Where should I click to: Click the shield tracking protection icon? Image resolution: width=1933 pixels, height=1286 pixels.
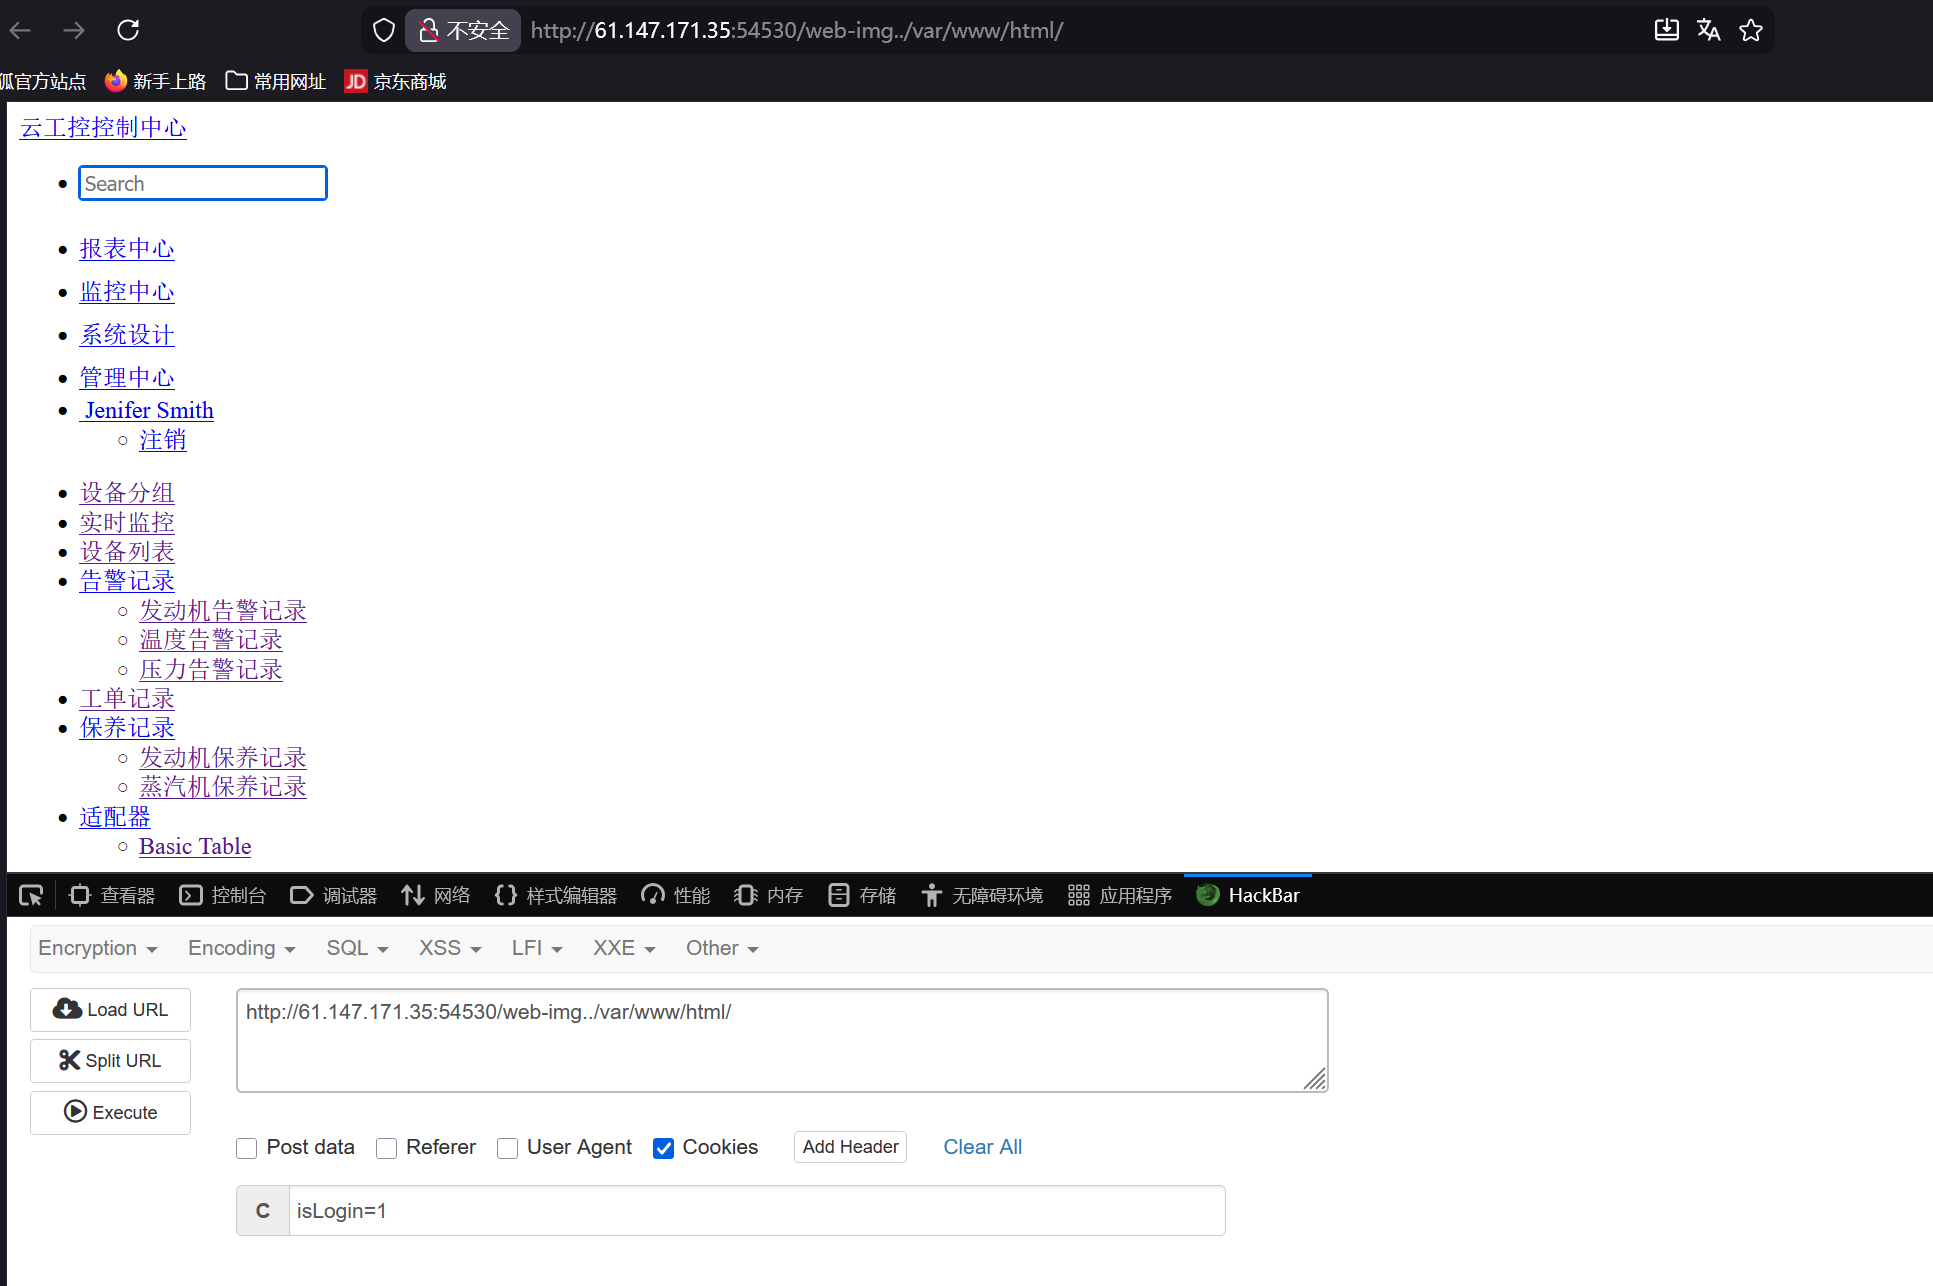[384, 30]
